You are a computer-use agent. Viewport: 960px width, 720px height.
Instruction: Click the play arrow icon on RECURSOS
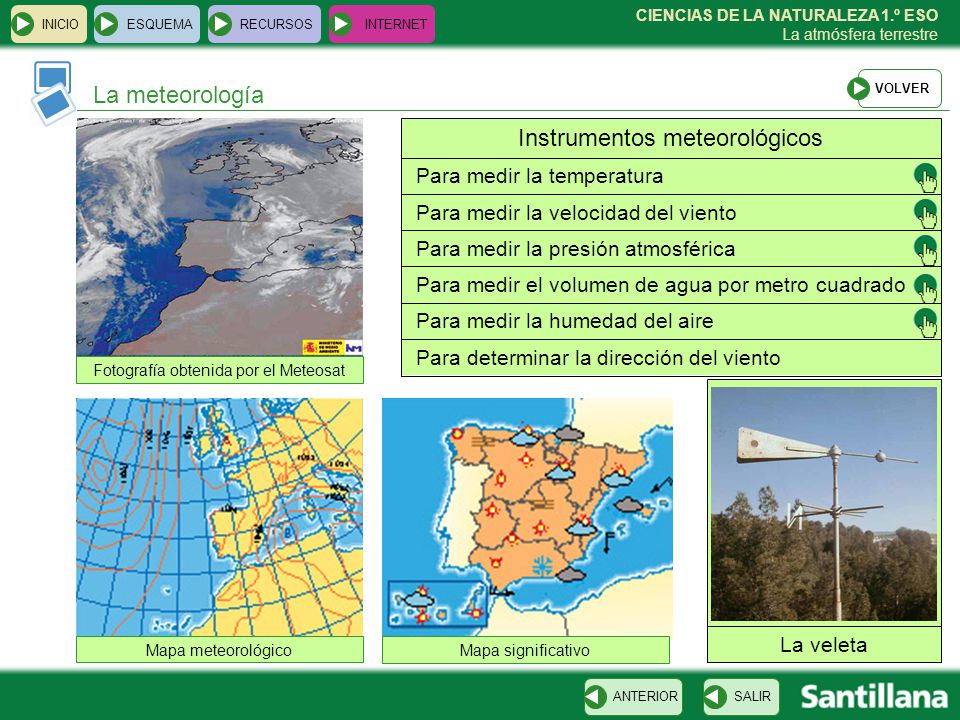pos(220,24)
